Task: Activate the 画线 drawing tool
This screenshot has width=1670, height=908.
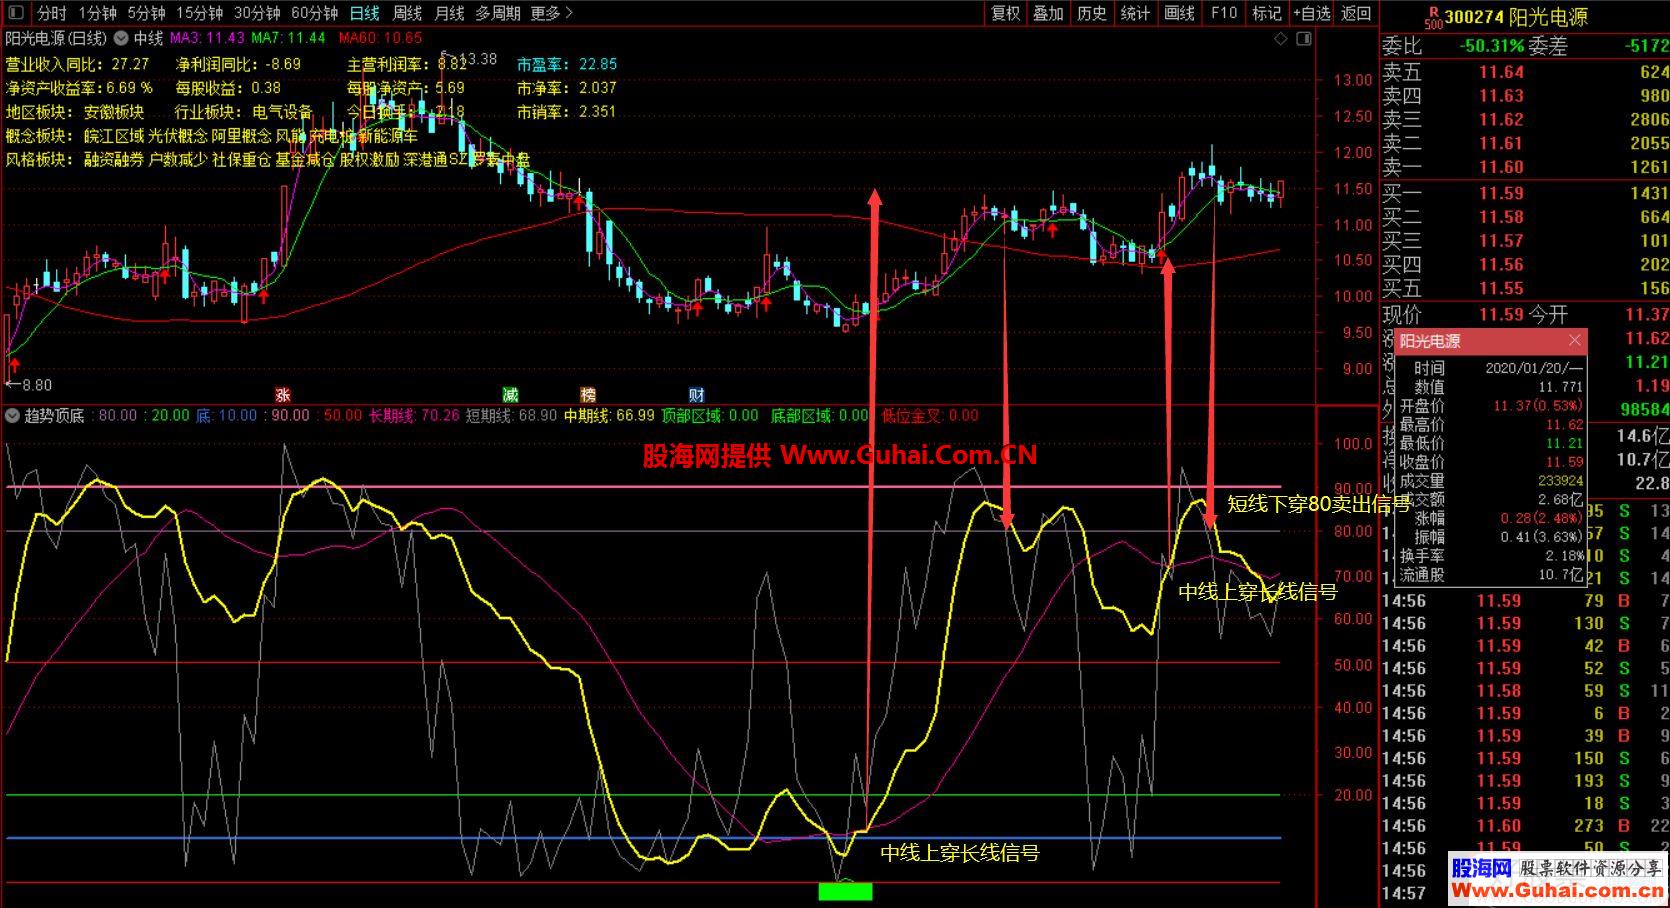Action: coord(1180,13)
